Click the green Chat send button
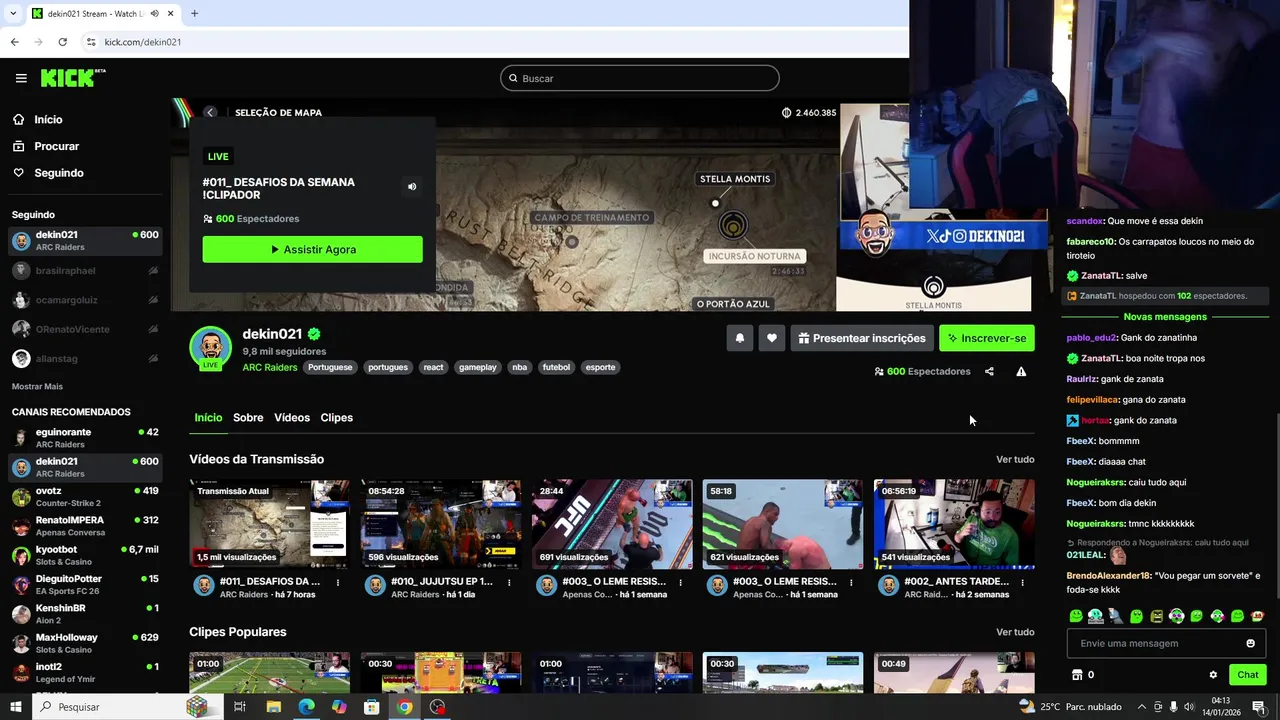This screenshot has height=720, width=1280. pyautogui.click(x=1247, y=675)
